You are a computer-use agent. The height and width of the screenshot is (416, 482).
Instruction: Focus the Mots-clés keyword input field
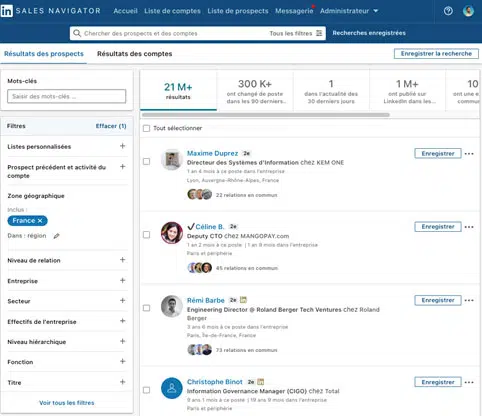click(x=67, y=96)
